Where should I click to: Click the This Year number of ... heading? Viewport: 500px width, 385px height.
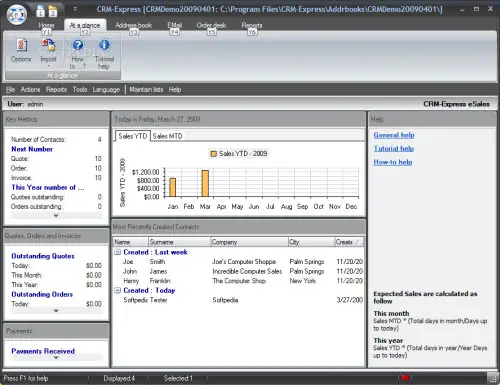[48, 187]
